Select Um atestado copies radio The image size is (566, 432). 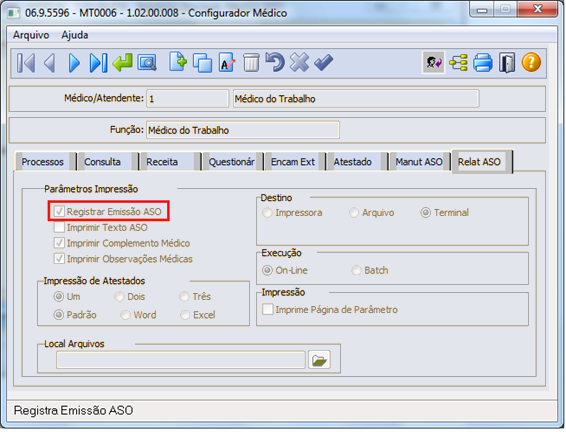58,297
